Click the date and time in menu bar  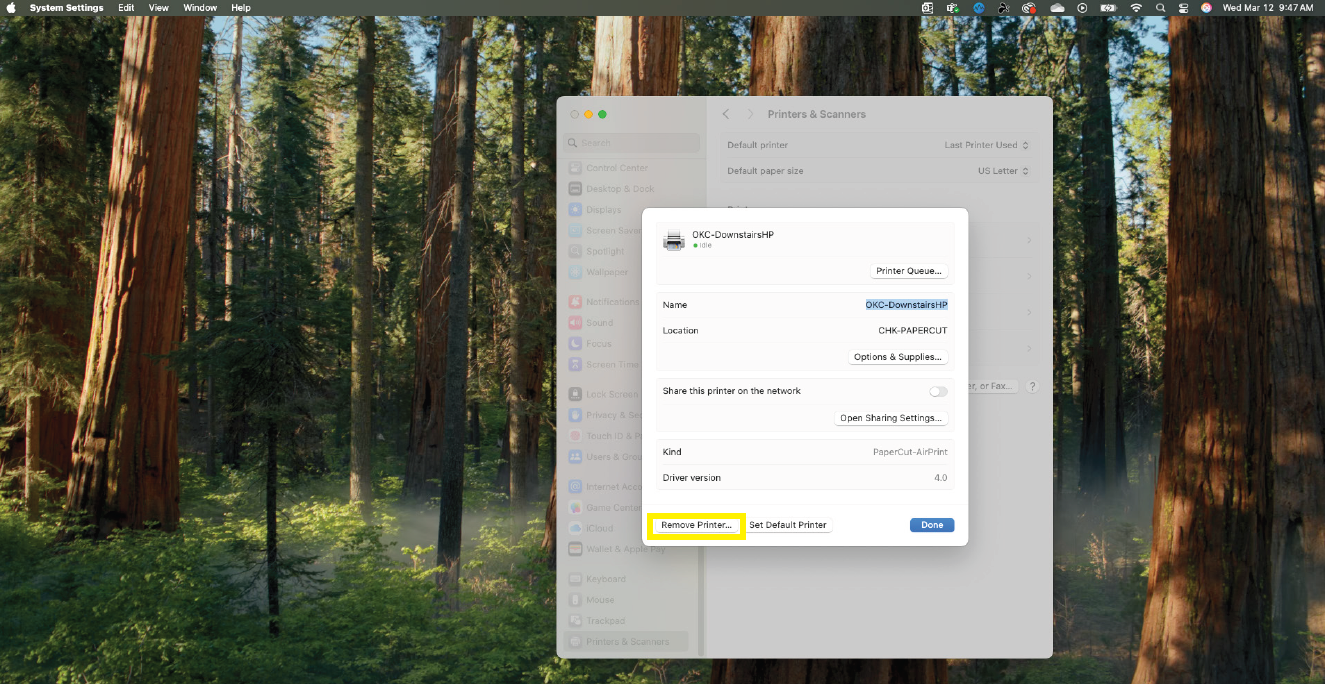pyautogui.click(x=1268, y=8)
